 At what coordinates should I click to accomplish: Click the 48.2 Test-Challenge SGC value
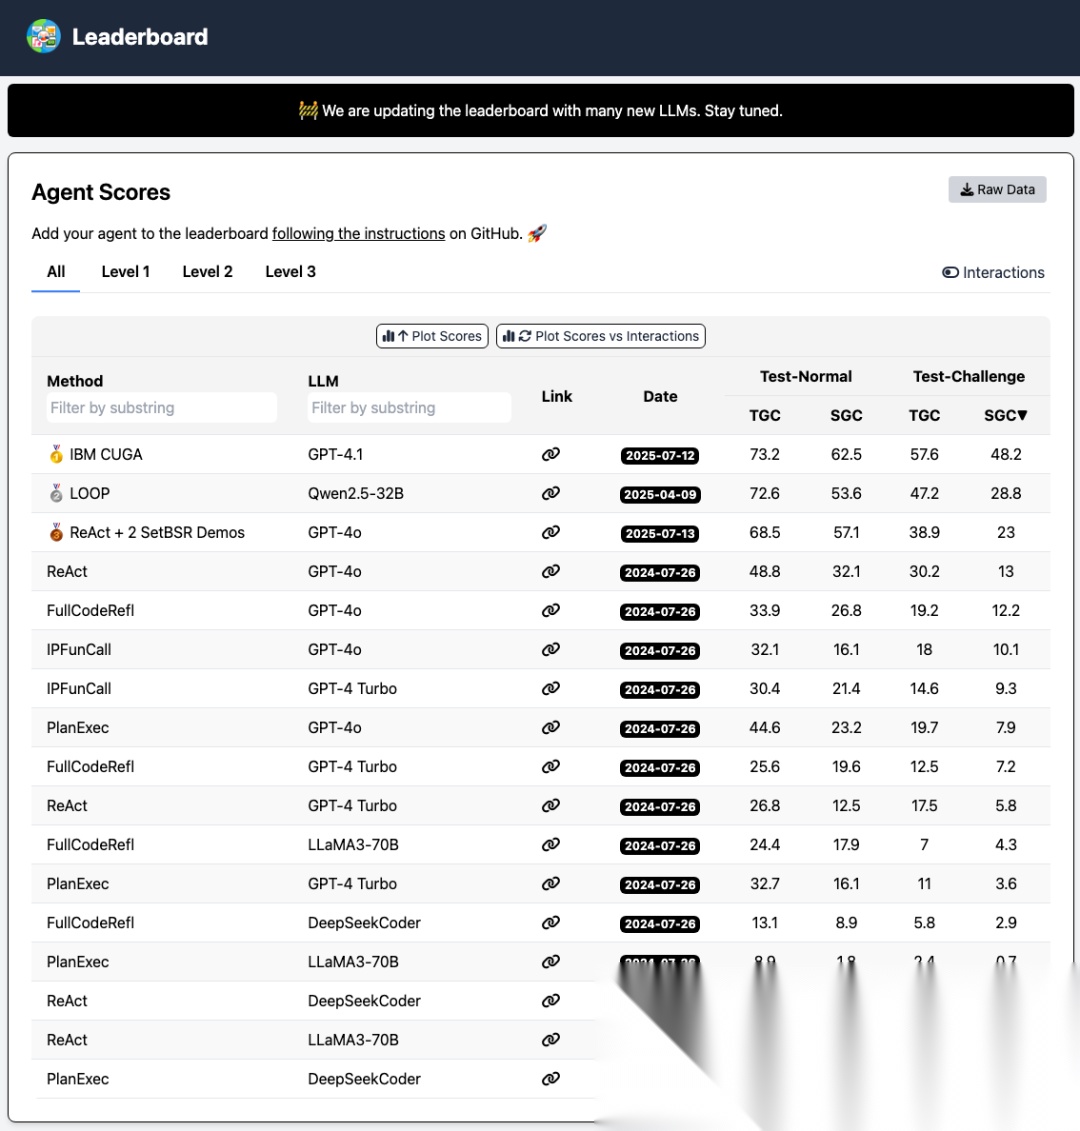(x=1006, y=454)
